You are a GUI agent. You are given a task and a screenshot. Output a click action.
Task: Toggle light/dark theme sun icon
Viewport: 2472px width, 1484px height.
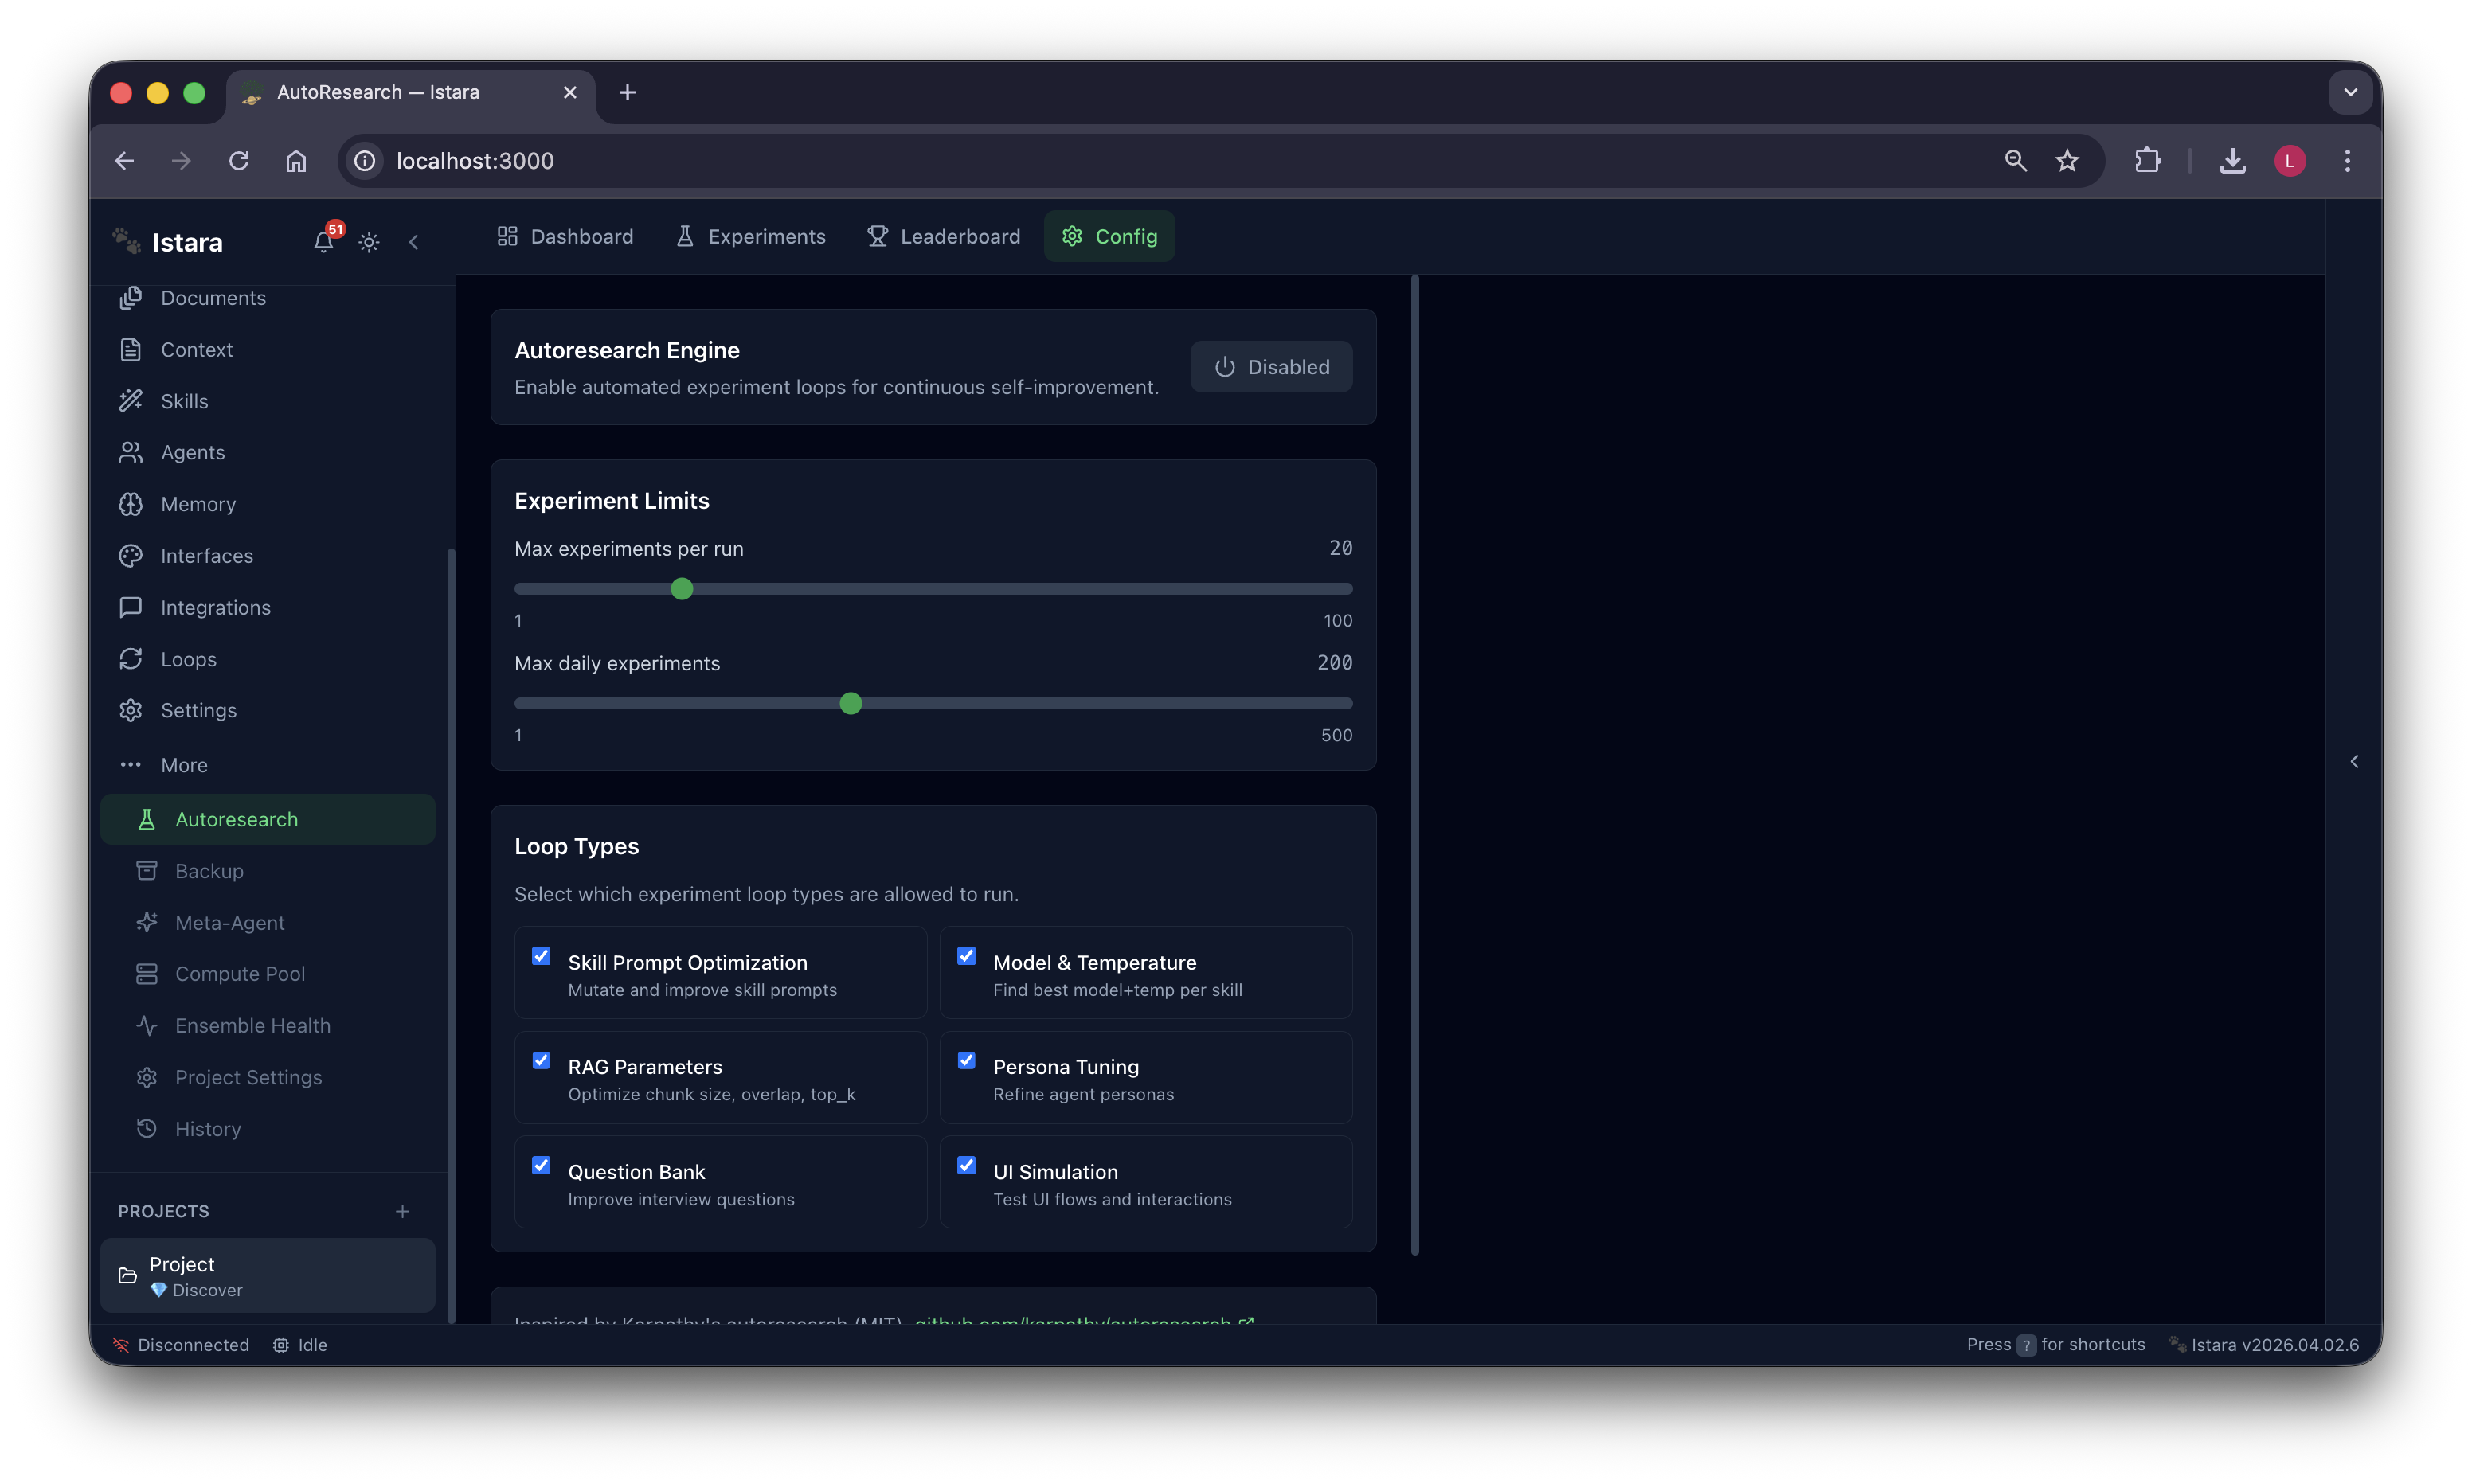click(x=369, y=242)
